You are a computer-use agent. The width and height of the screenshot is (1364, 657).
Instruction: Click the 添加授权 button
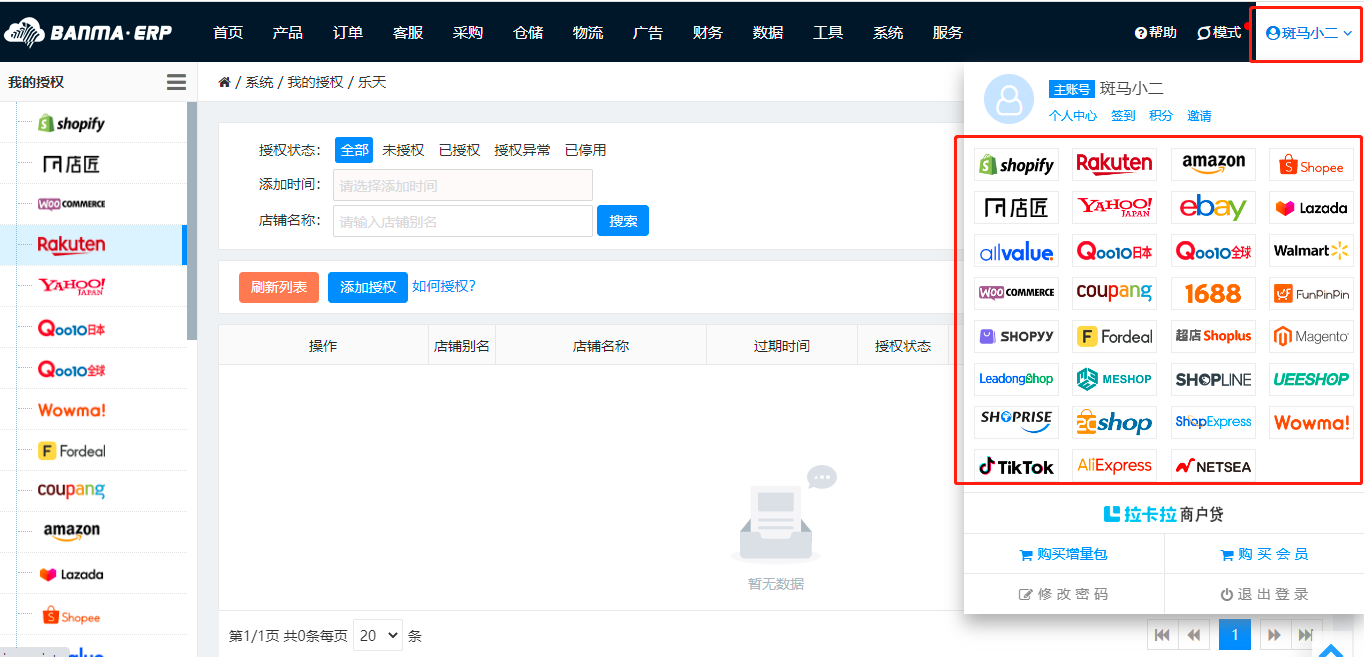(x=368, y=287)
